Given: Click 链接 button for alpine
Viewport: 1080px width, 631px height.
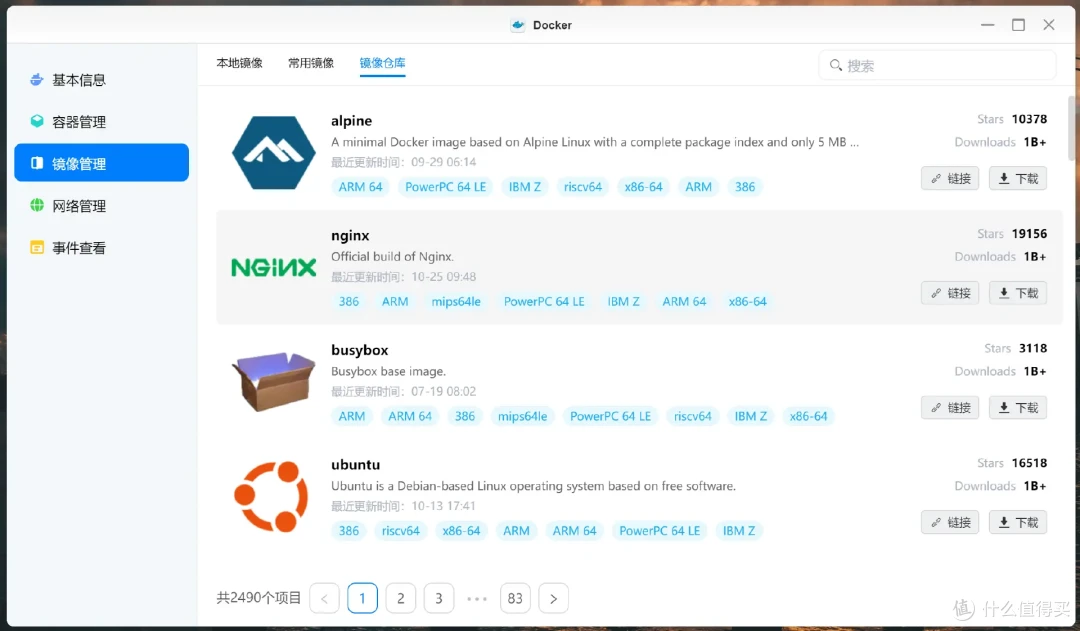Looking at the screenshot, I should (950, 178).
